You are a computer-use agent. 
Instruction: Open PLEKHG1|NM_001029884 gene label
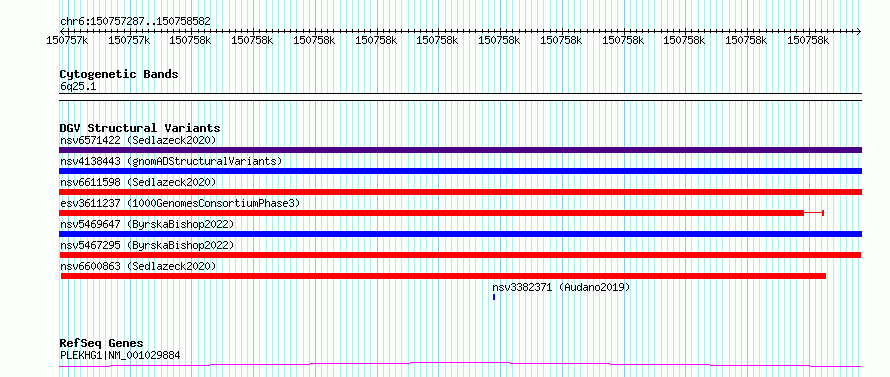click(x=120, y=355)
